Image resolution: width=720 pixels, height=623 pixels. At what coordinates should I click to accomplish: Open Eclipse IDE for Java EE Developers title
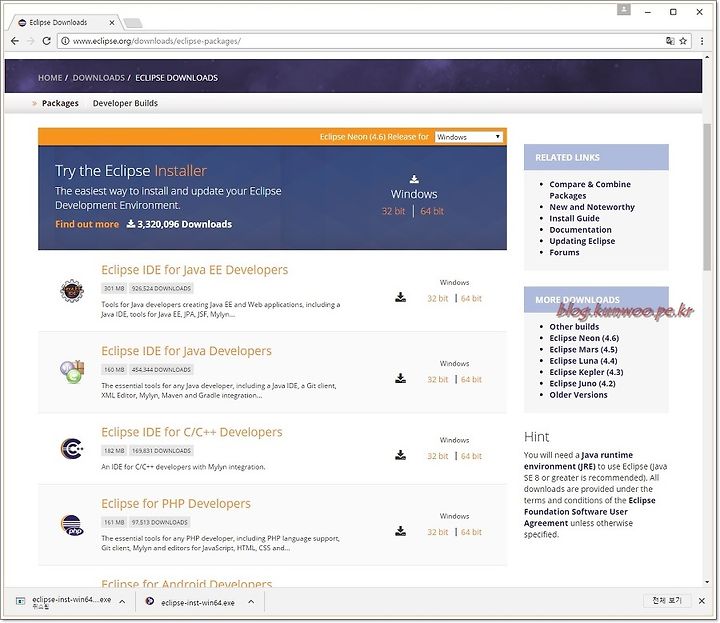[195, 270]
